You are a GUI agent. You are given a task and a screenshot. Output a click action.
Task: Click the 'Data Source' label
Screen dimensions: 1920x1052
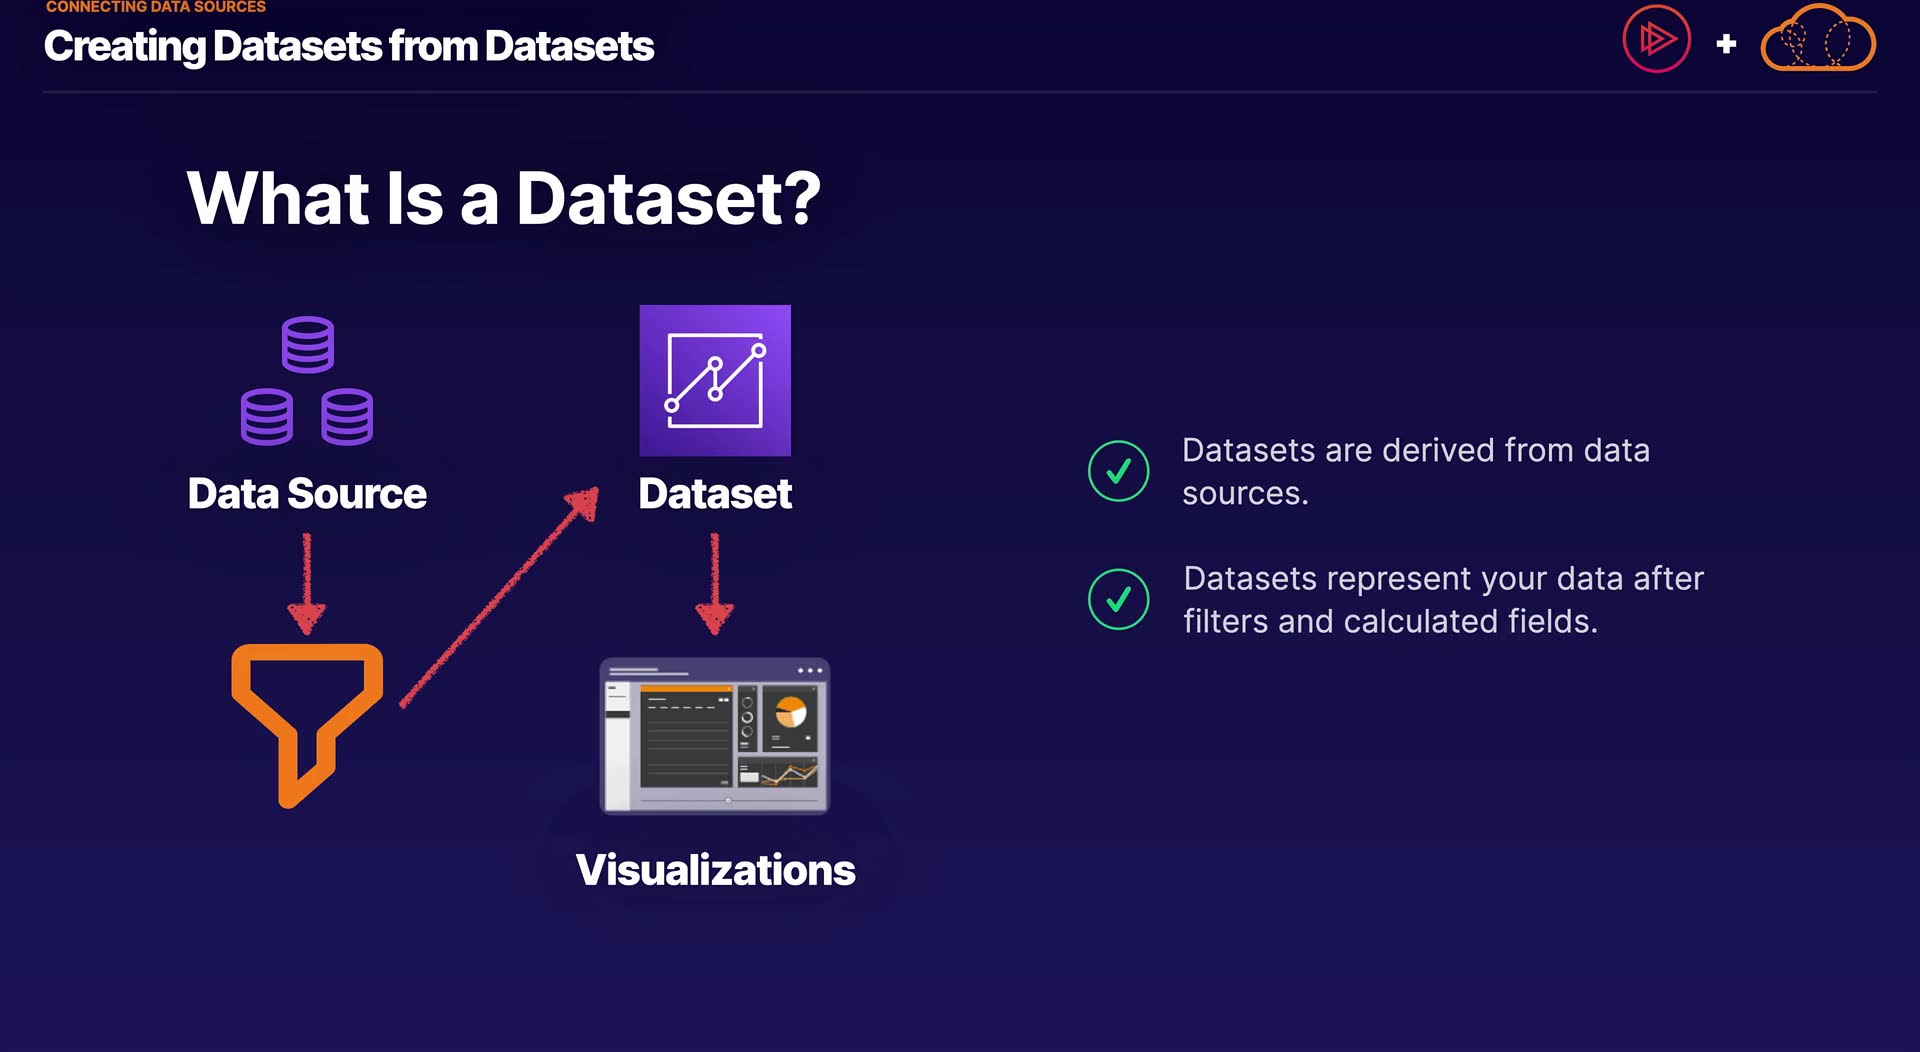307,494
